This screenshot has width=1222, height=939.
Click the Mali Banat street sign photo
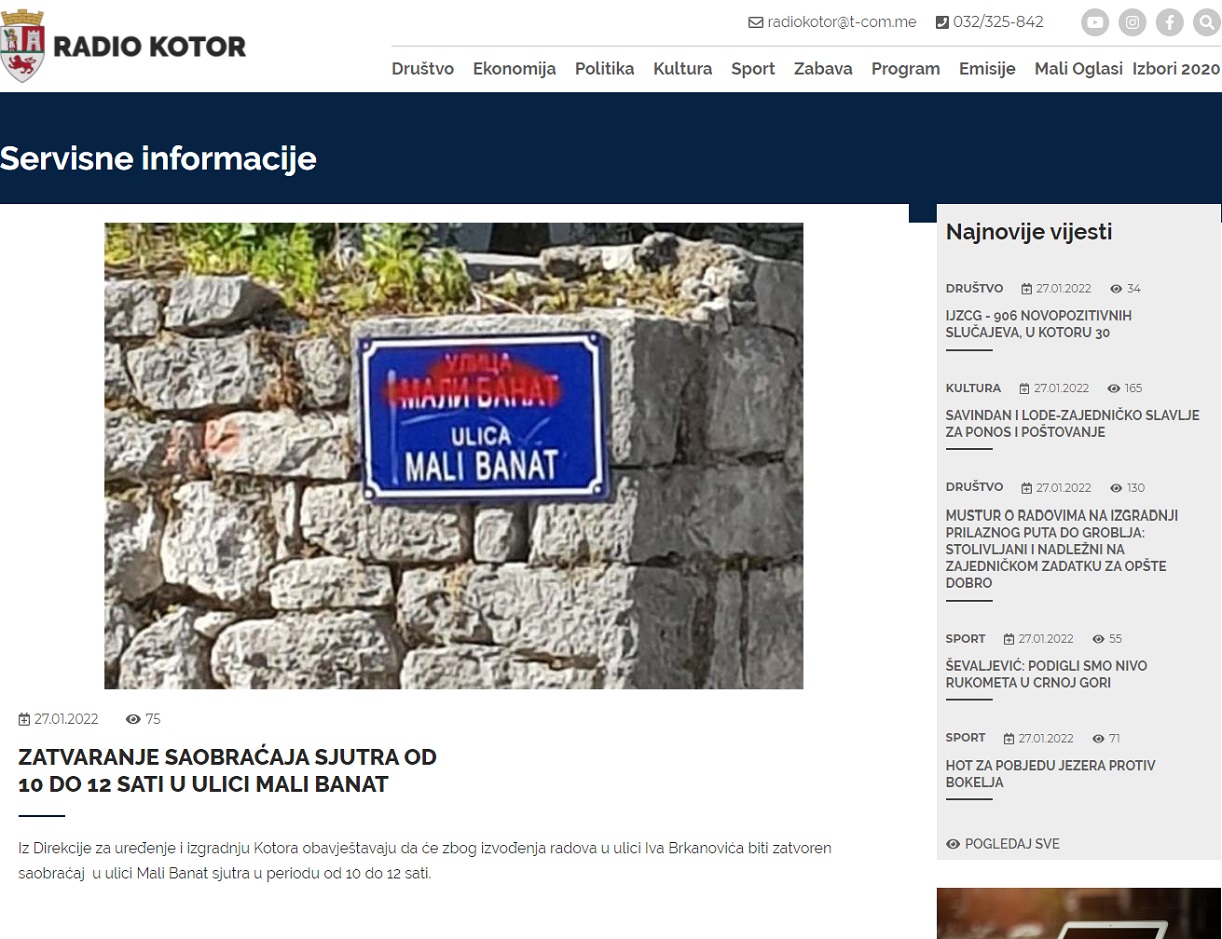point(454,456)
